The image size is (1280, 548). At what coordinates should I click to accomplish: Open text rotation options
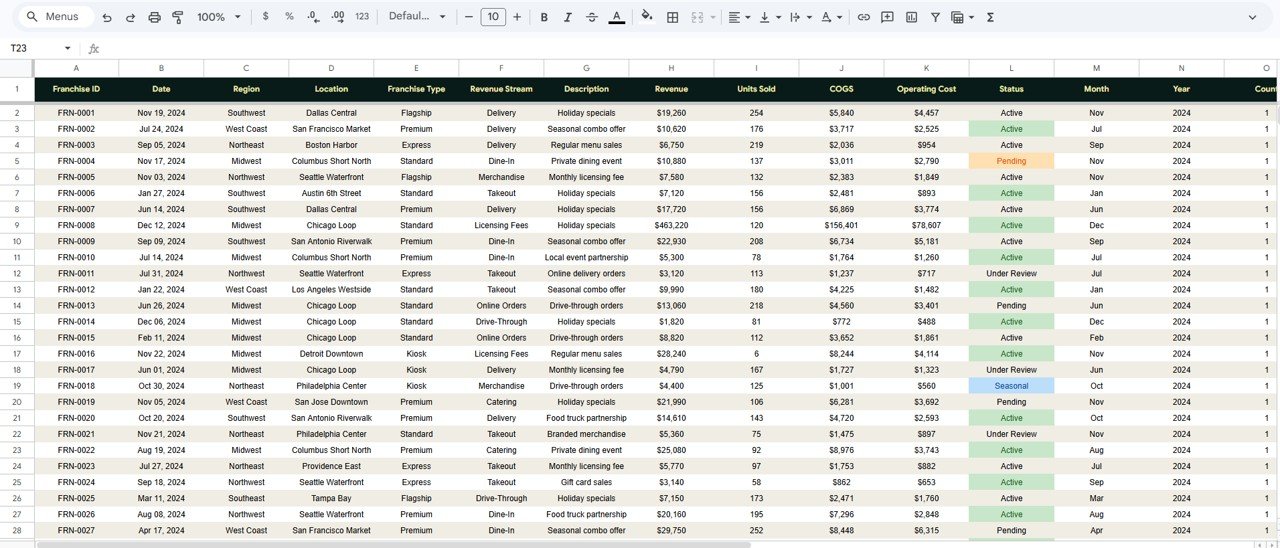(831, 17)
